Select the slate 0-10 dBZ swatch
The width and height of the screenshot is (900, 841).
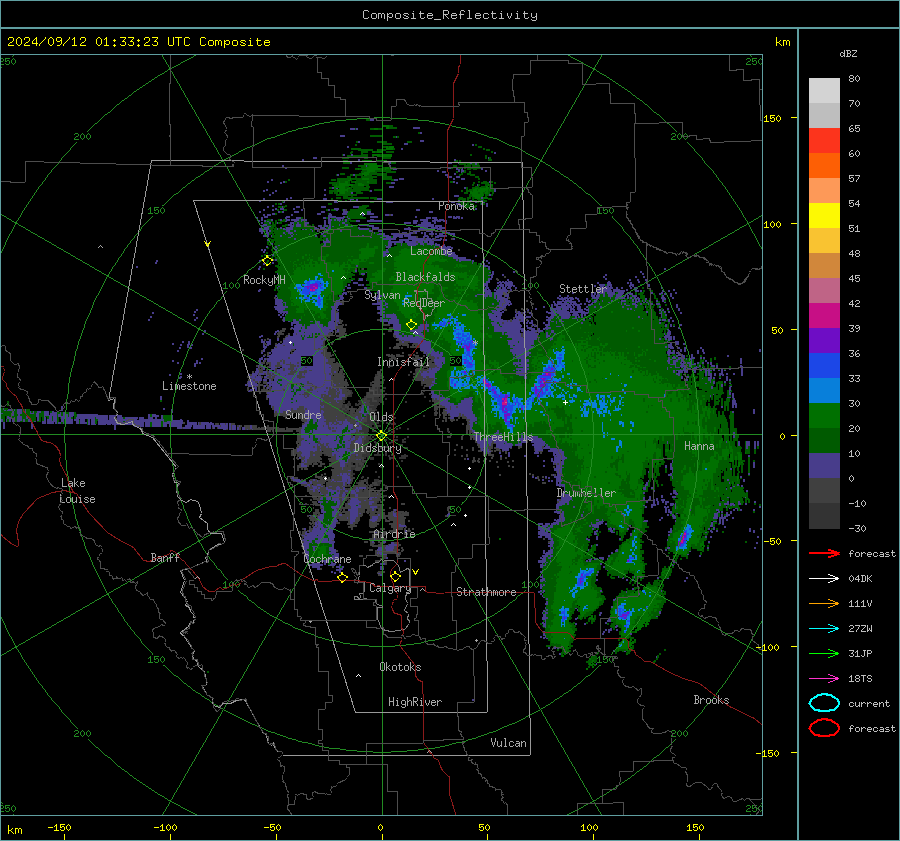coord(824,466)
